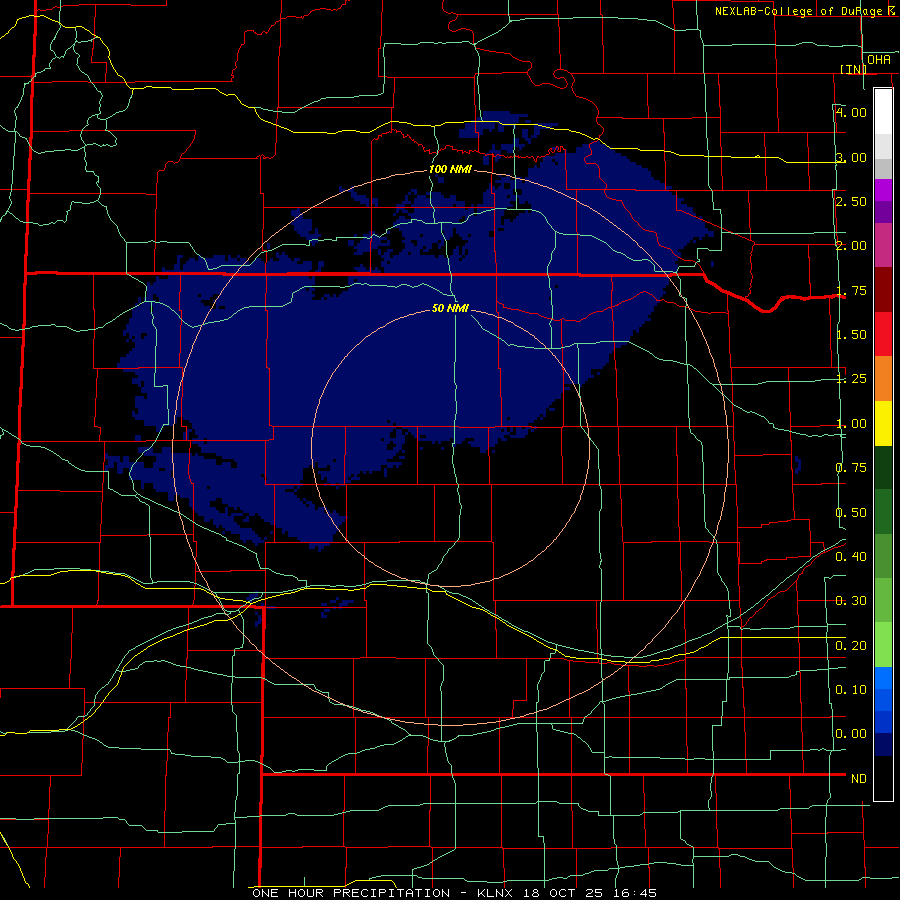Pick the orange legend swatch
The image size is (900, 900).
tap(883, 379)
